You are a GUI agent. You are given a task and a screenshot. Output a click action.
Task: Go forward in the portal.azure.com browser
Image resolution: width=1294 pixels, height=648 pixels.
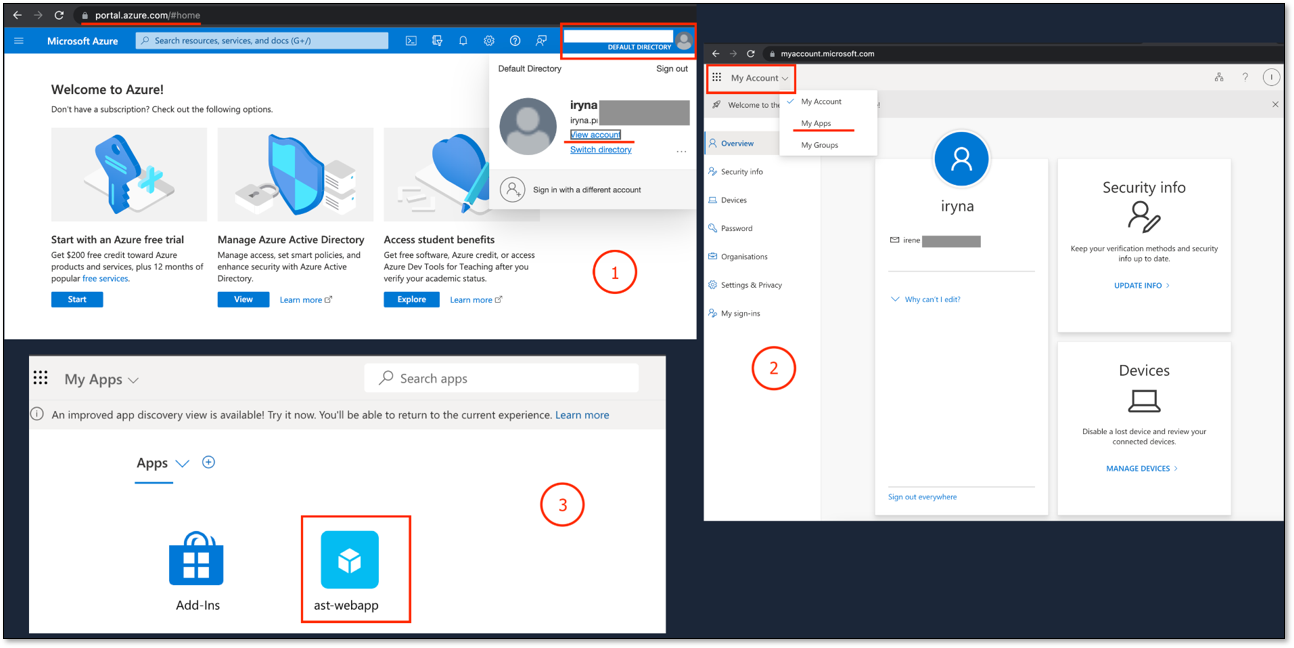[38, 16]
